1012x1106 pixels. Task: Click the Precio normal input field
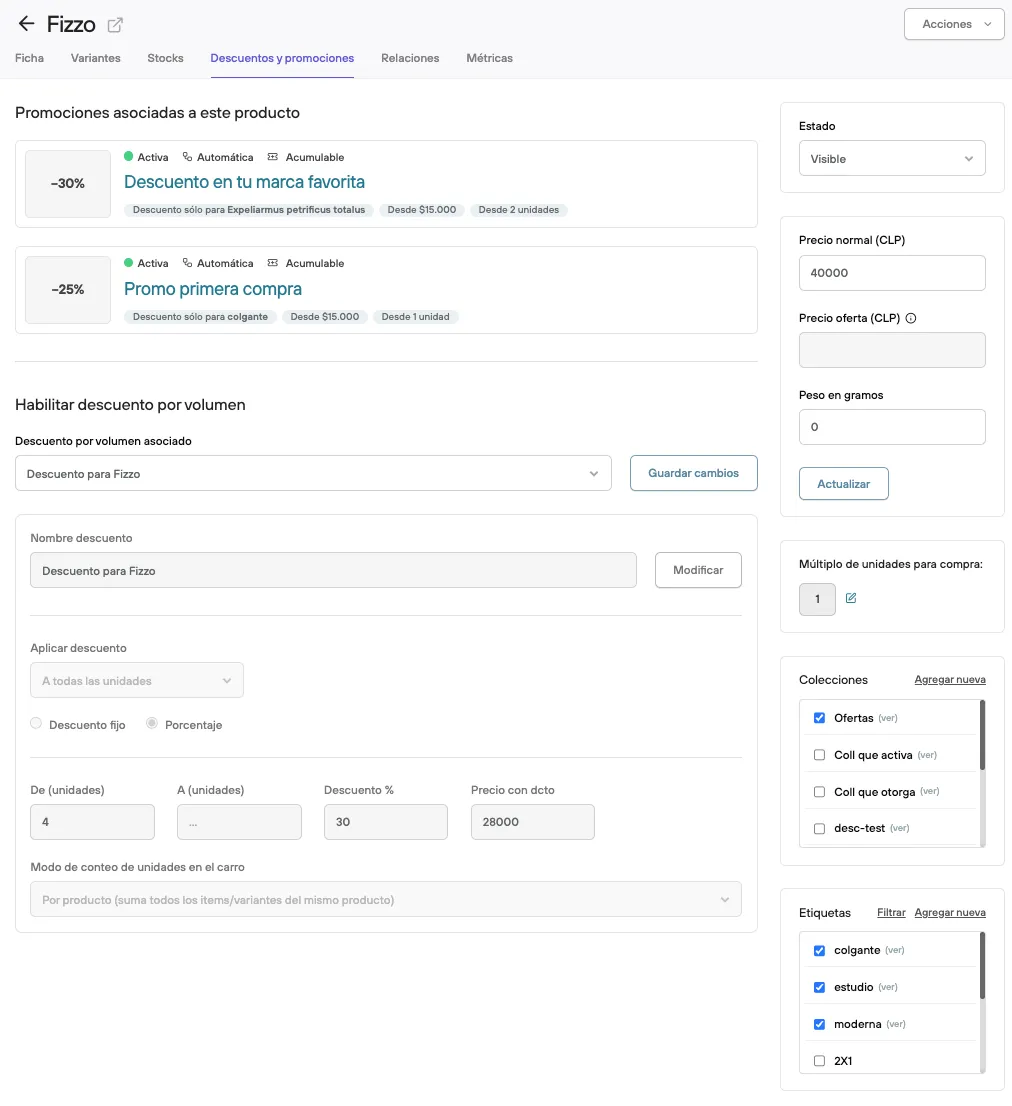coord(892,273)
